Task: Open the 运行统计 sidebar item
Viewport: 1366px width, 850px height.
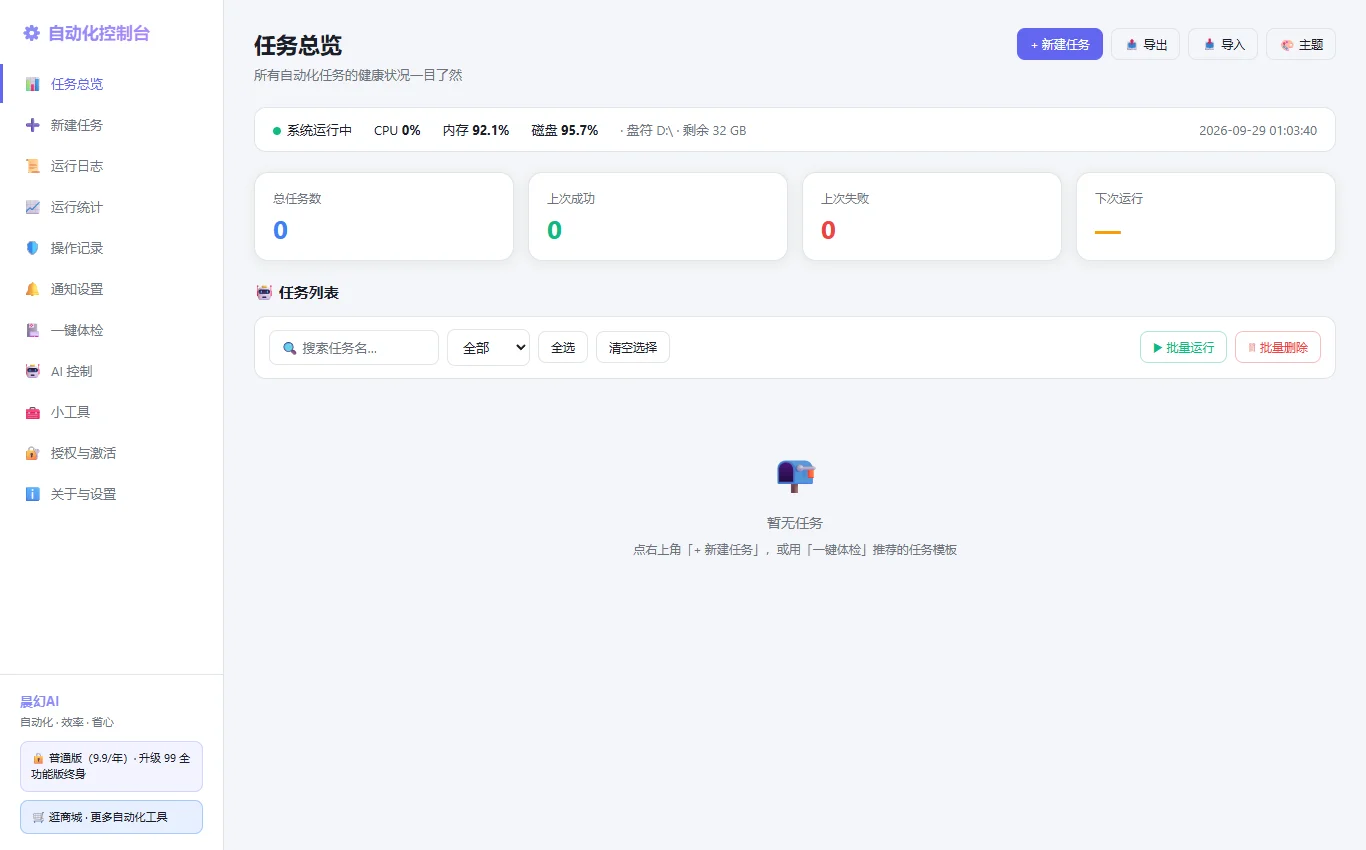Action: coord(112,207)
